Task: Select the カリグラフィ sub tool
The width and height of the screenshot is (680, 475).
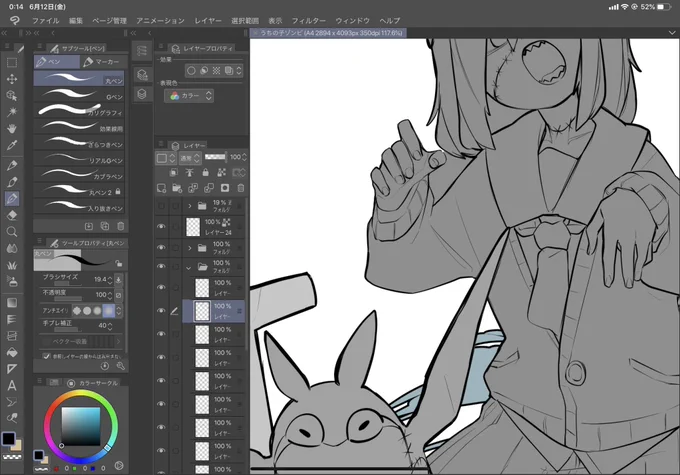Action: coord(79,110)
